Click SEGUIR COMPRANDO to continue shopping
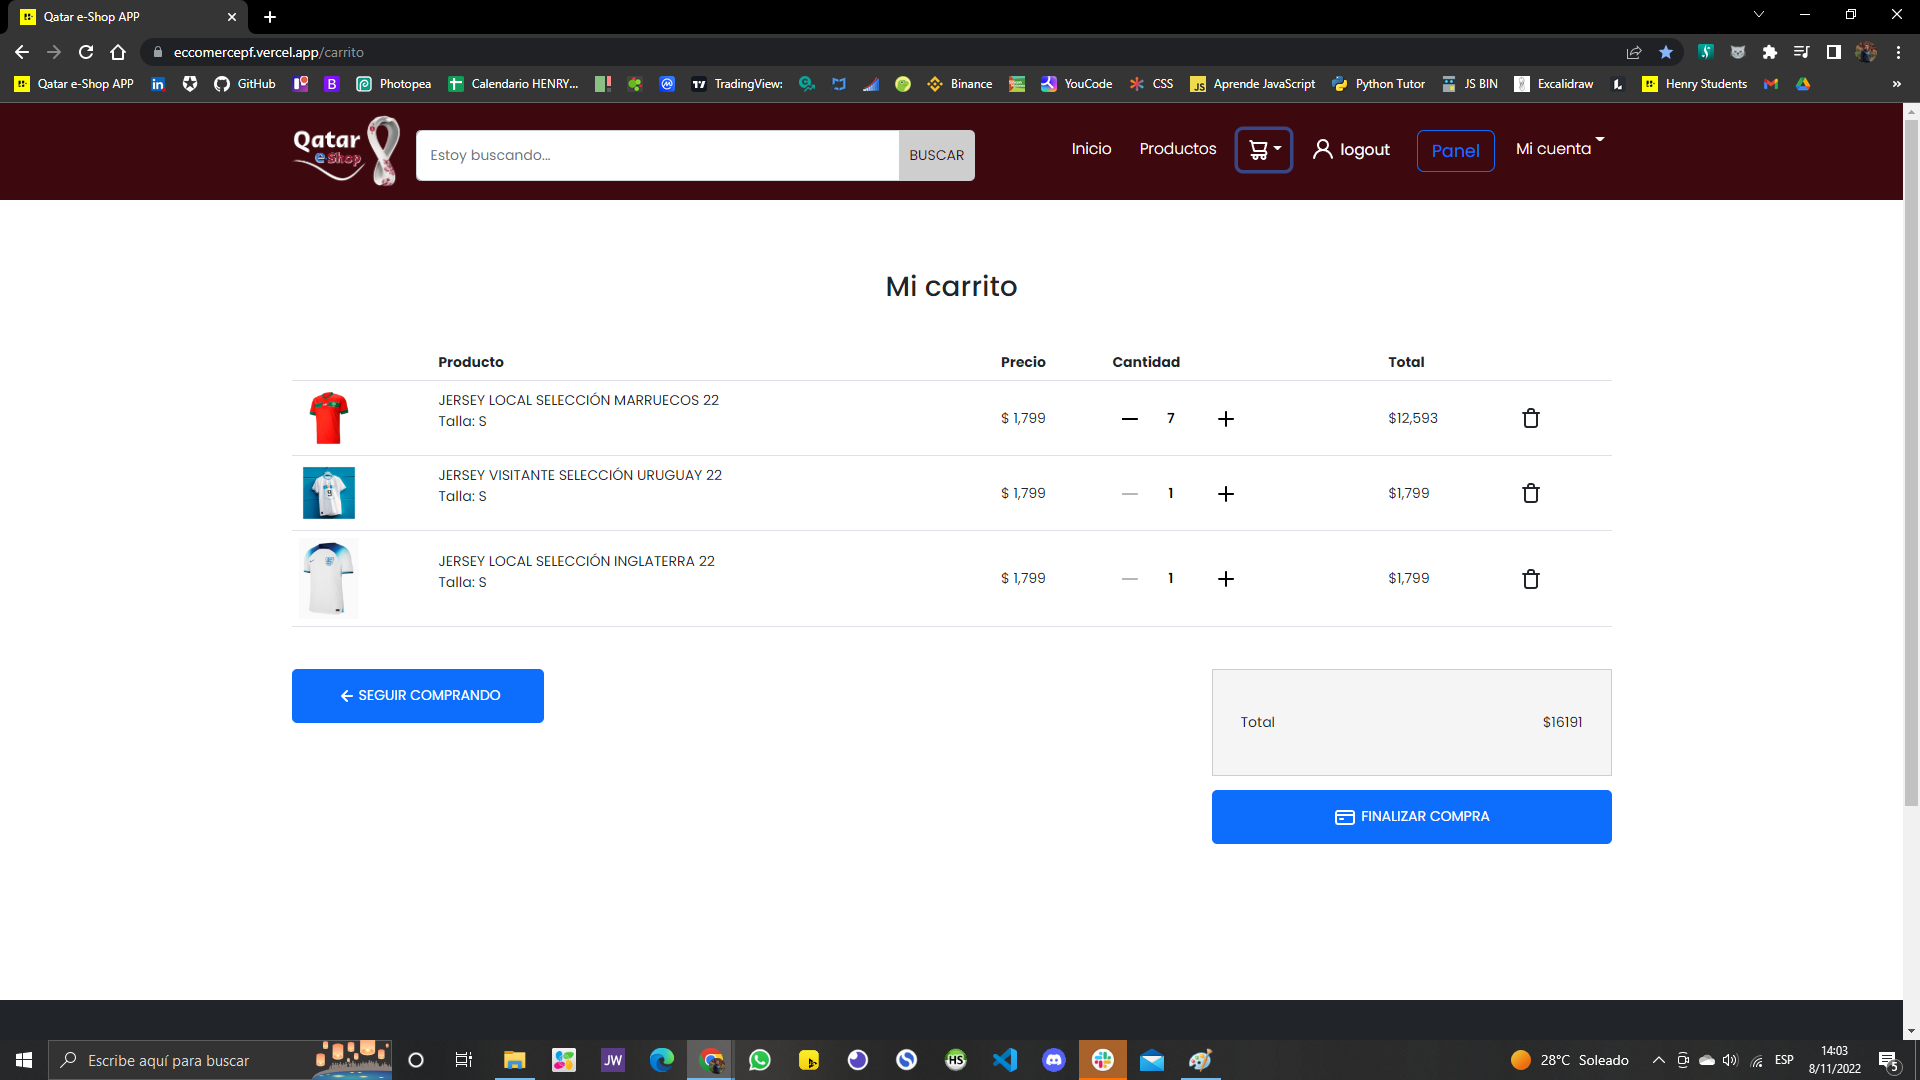 click(417, 695)
